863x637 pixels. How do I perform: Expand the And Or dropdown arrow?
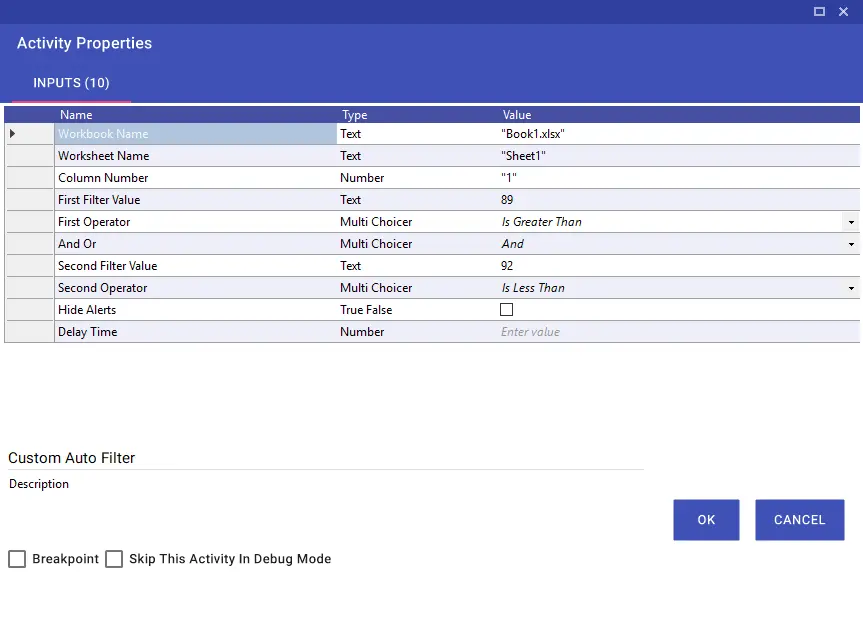click(851, 244)
